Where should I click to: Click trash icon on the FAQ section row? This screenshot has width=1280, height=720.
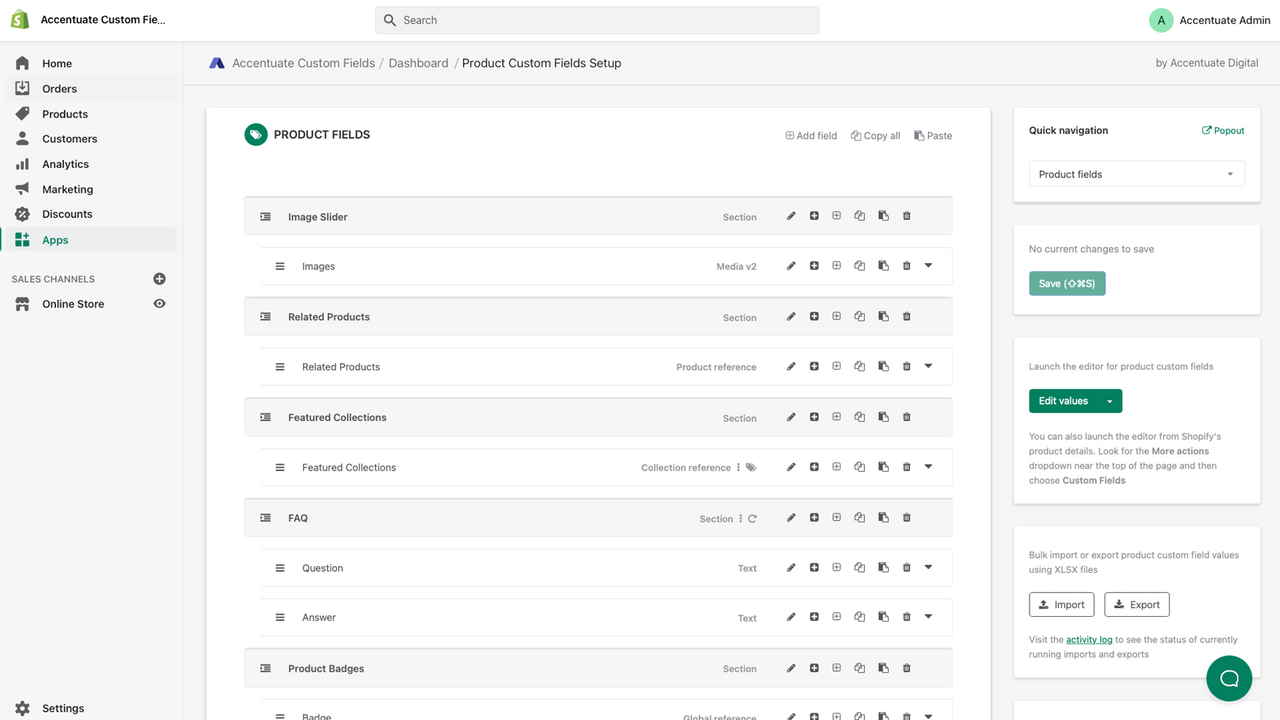click(907, 518)
